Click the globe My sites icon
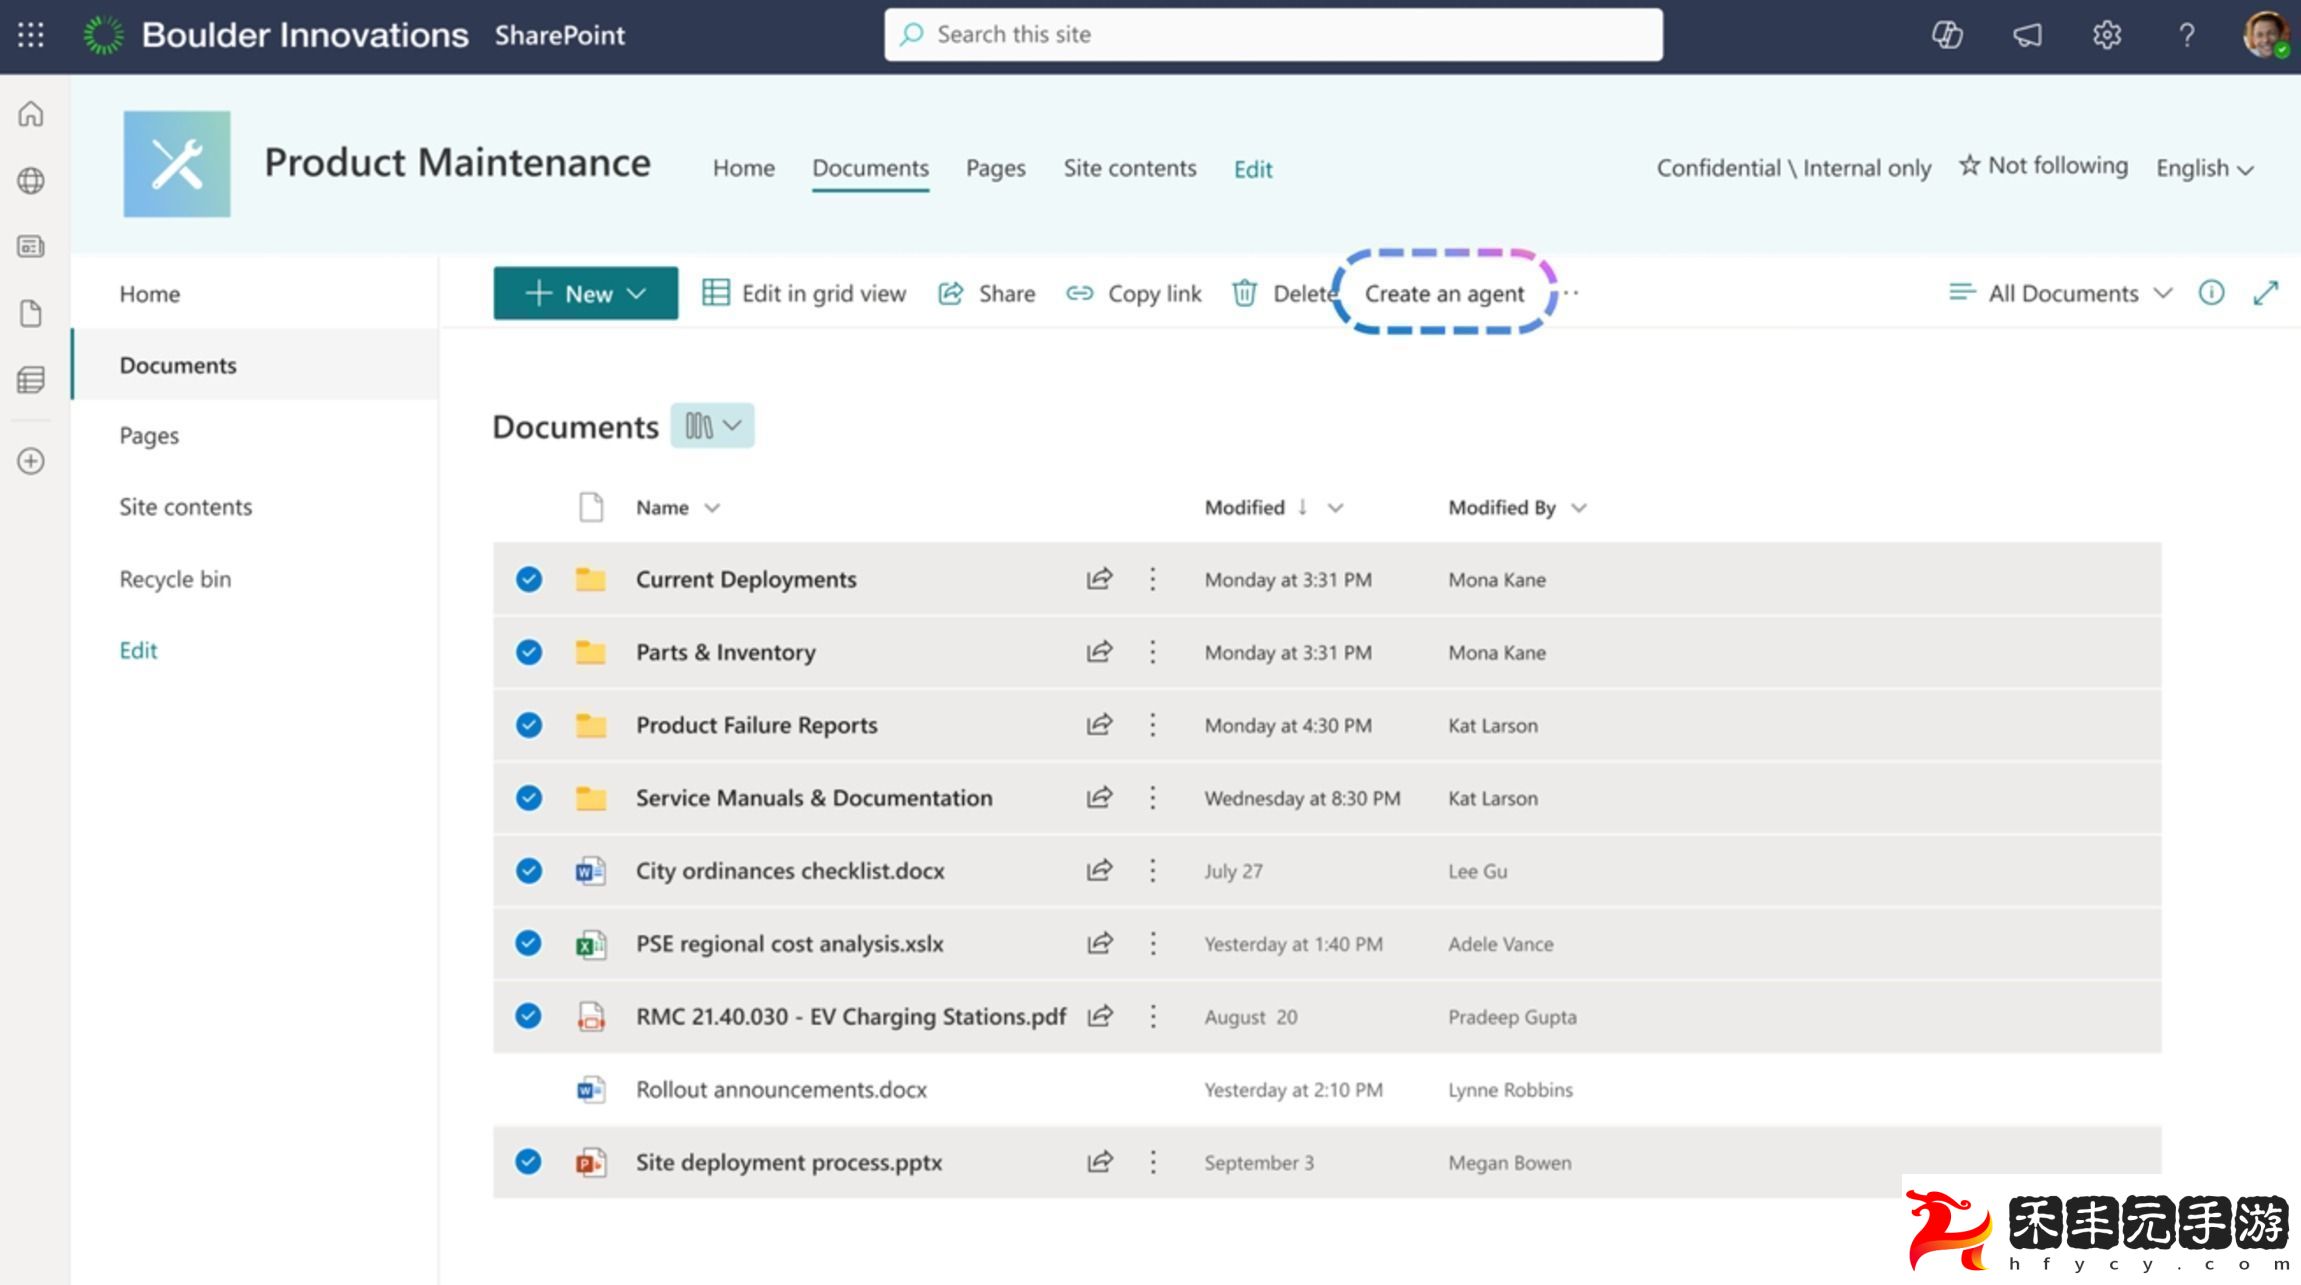 click(31, 181)
